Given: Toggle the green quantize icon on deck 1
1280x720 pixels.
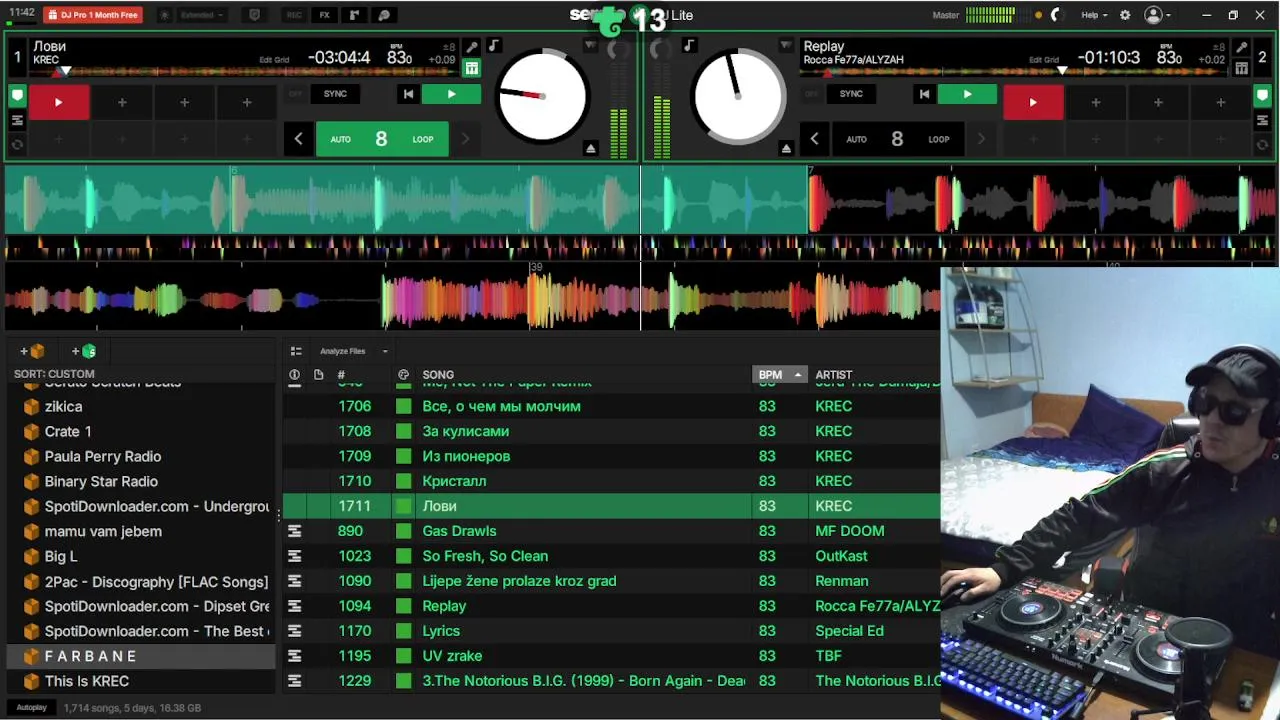Looking at the screenshot, I should coord(472,68).
